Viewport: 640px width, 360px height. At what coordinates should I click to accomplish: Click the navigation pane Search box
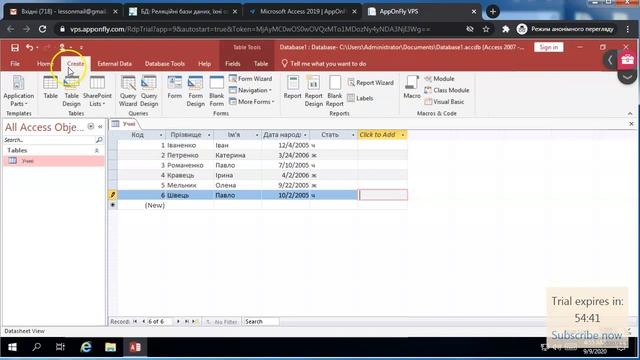(49, 140)
